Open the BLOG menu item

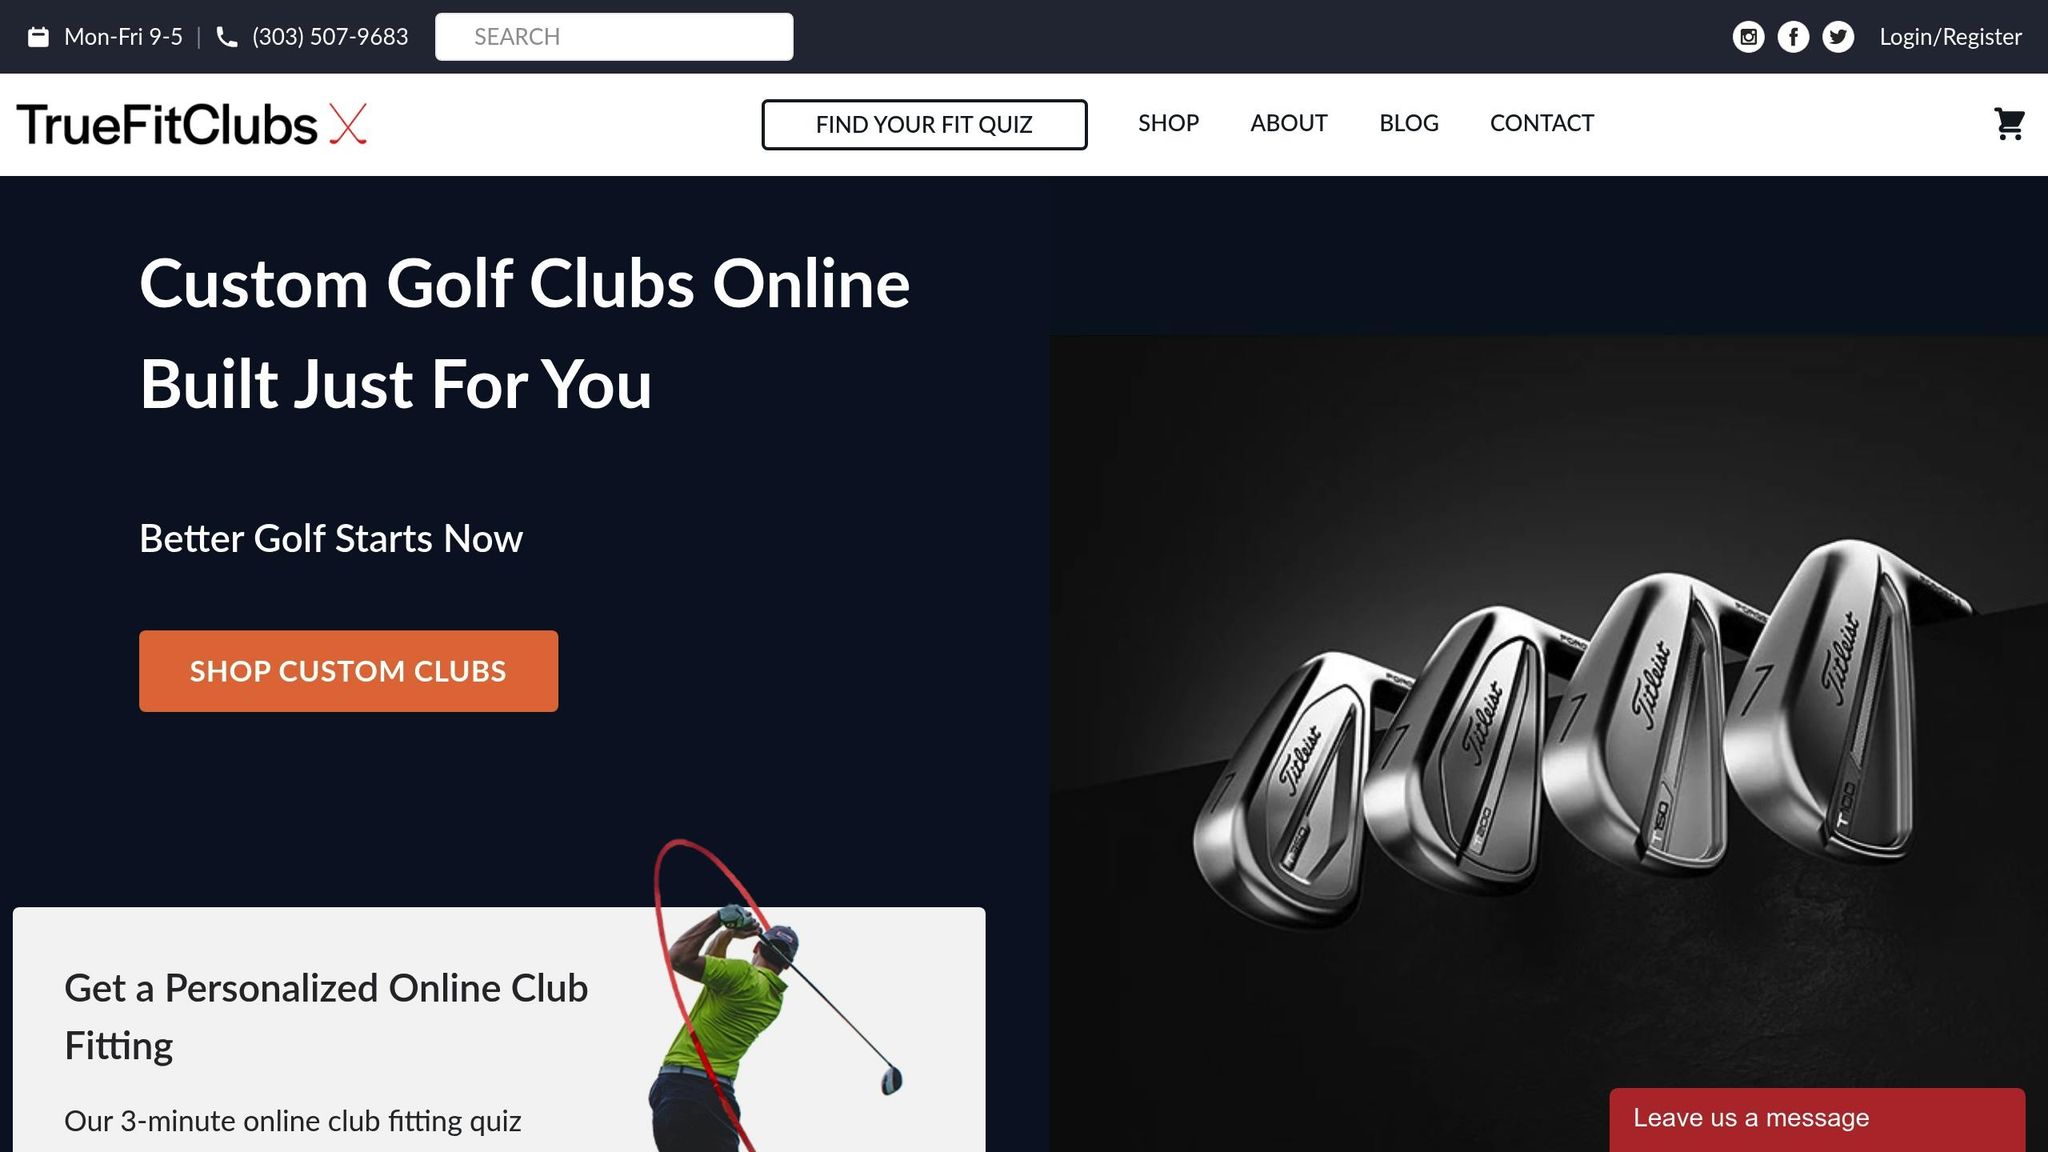pos(1408,123)
